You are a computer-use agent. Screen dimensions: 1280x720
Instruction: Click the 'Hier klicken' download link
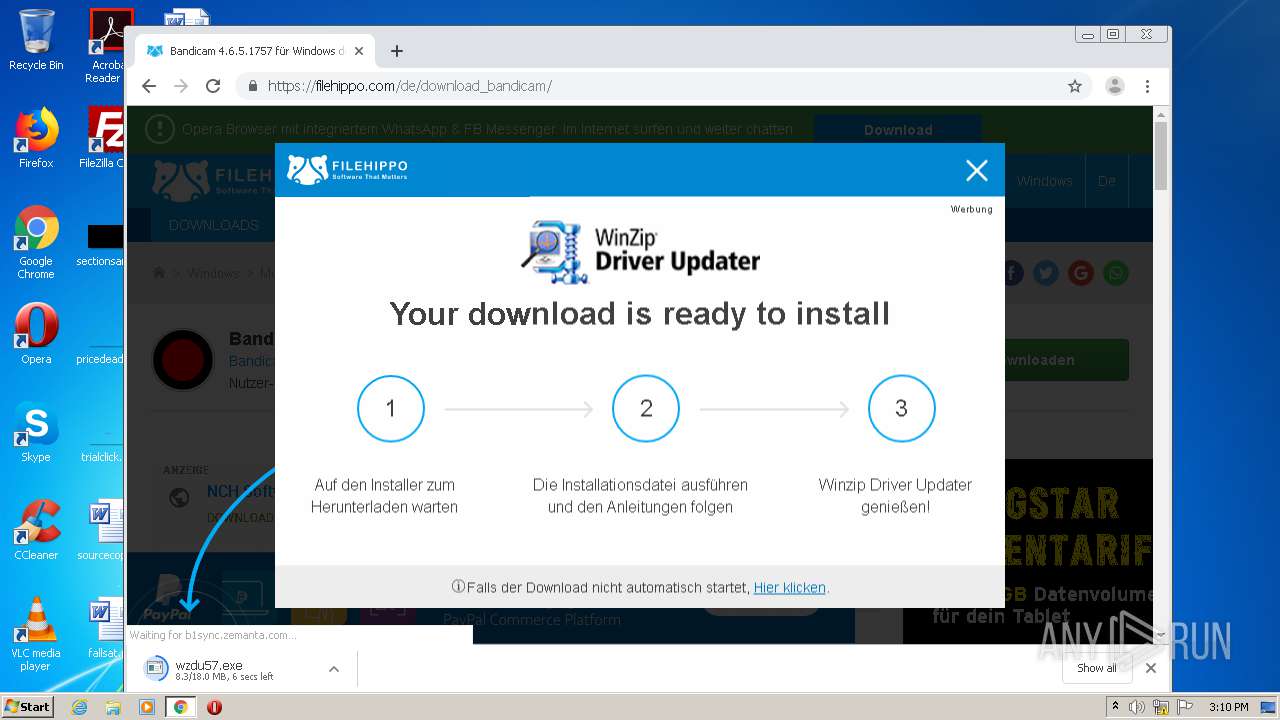[x=789, y=588]
